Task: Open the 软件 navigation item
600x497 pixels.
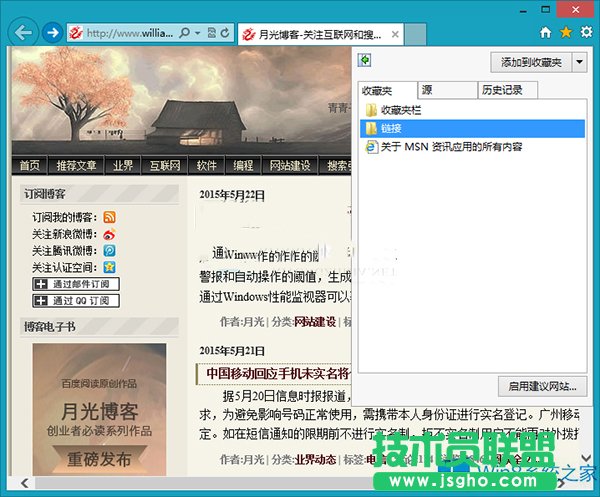Action: [x=207, y=165]
